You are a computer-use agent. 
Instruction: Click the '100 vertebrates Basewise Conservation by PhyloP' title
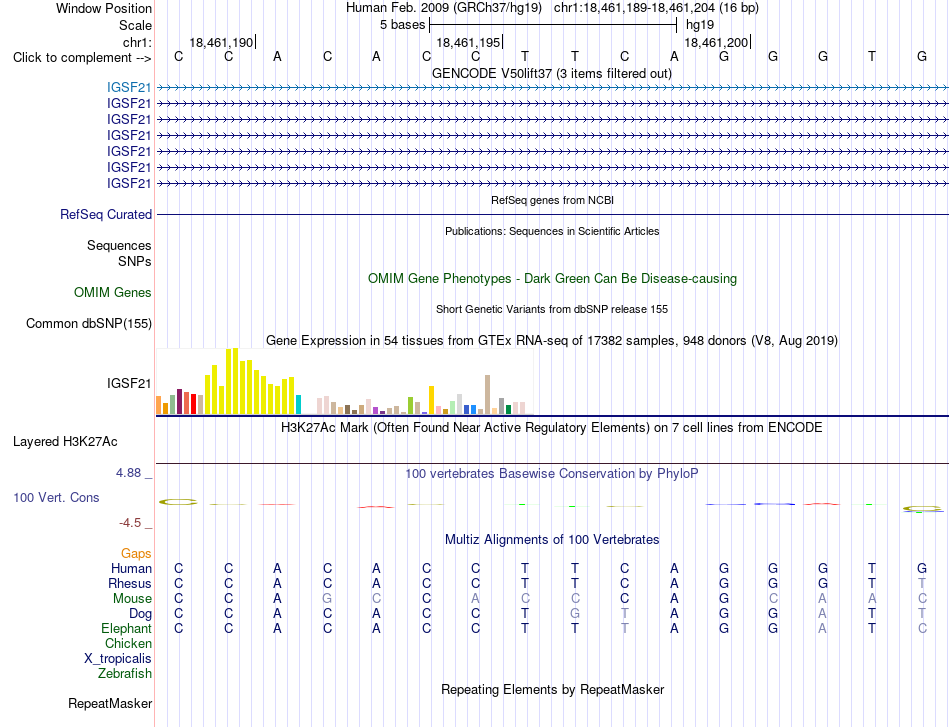coord(552,474)
